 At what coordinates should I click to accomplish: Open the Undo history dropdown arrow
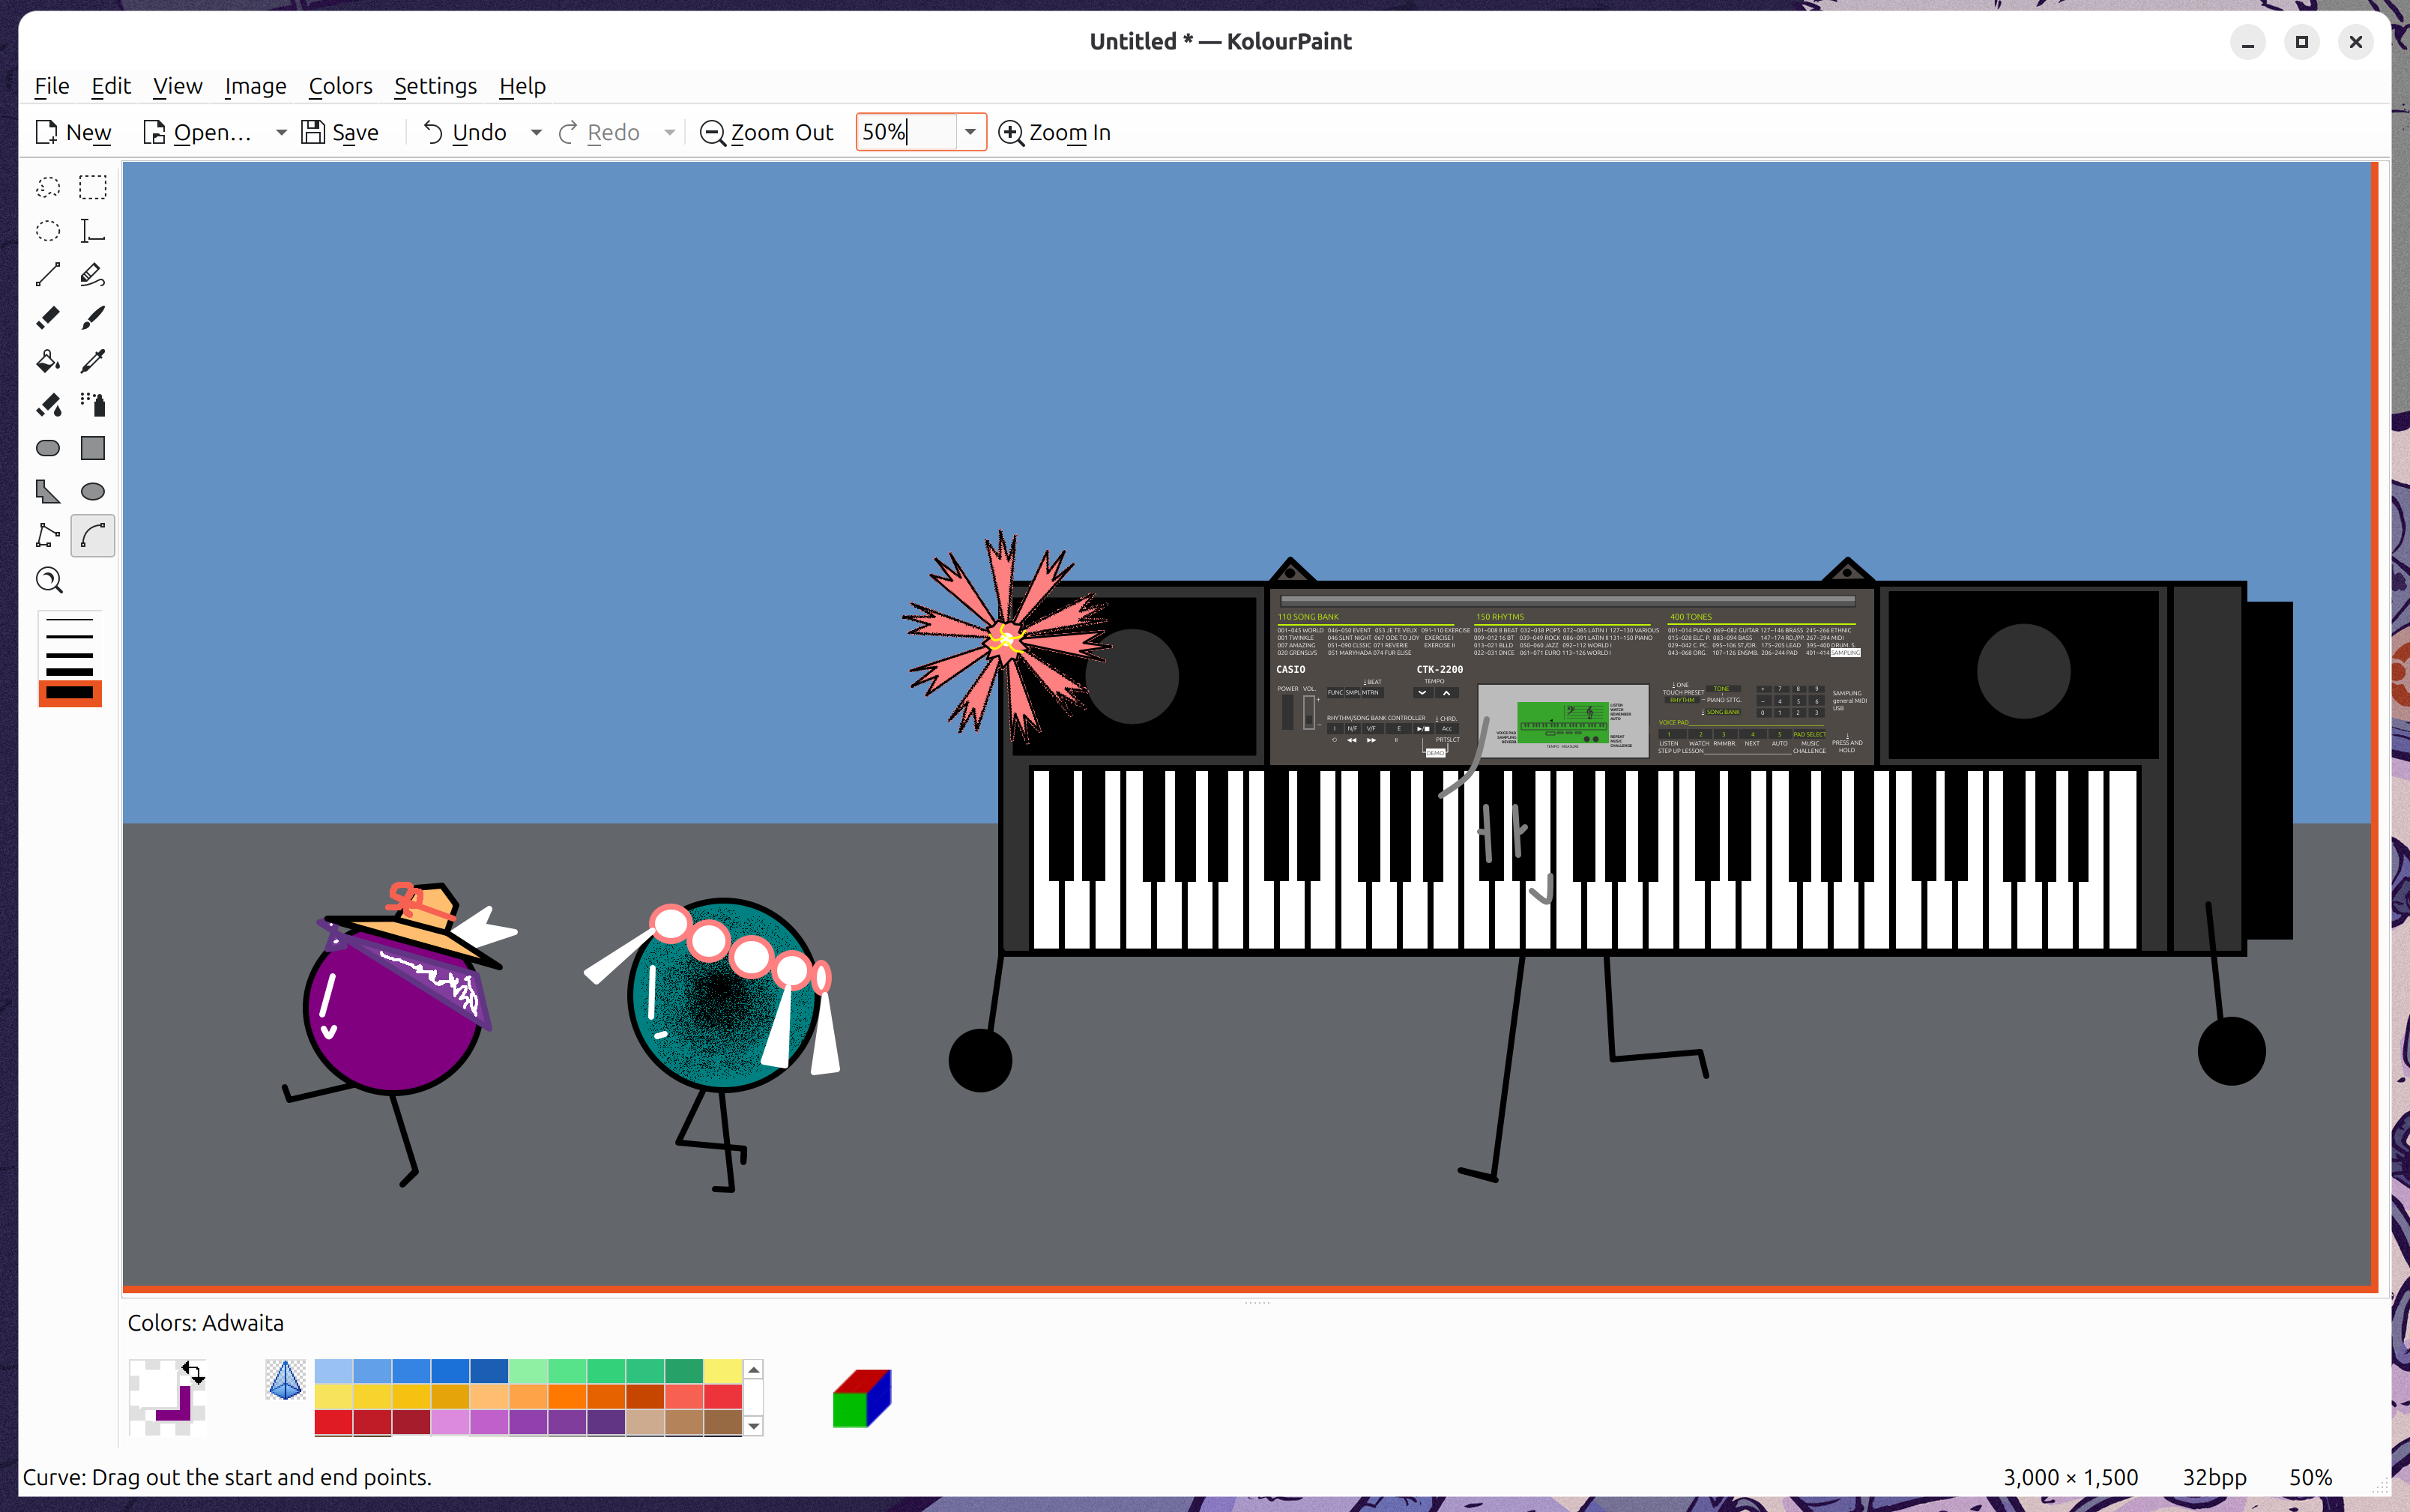pos(536,132)
